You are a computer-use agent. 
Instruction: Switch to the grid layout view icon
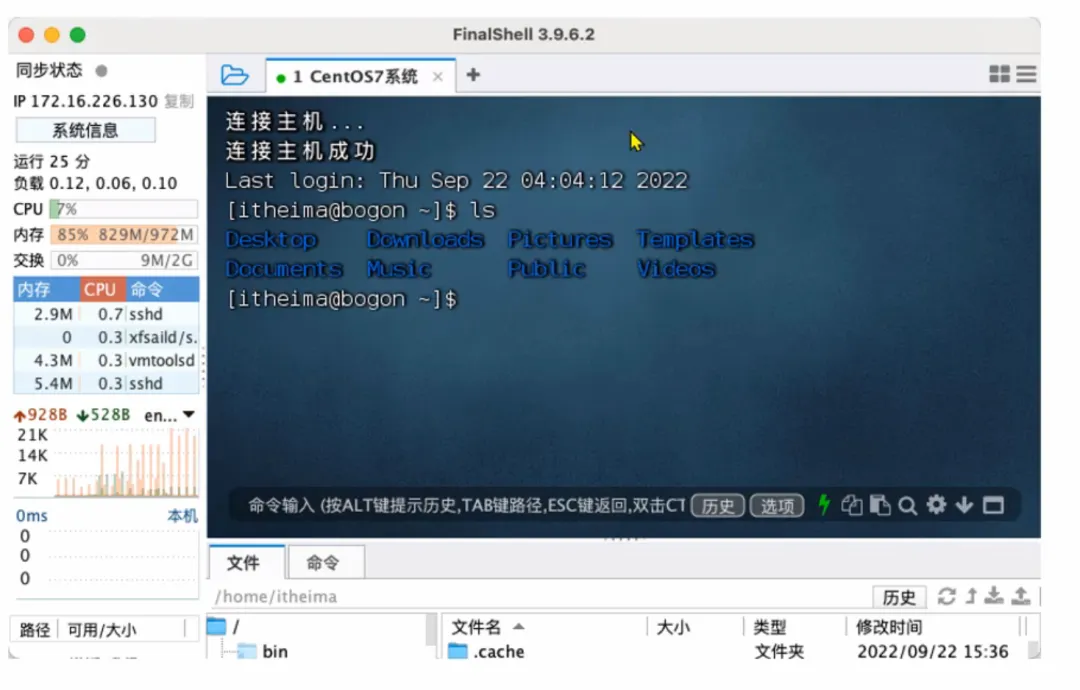(999, 74)
